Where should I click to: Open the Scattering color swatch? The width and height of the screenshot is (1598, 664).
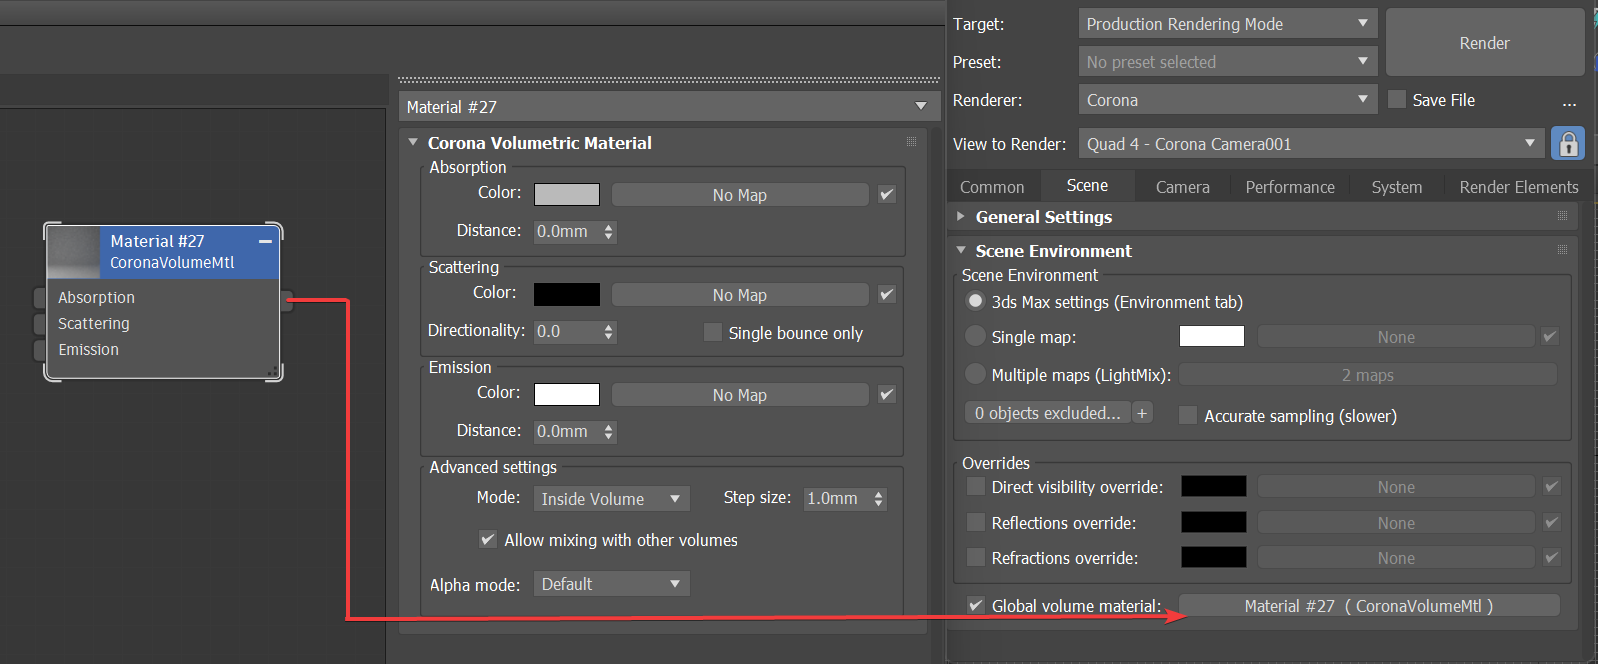[x=567, y=294]
